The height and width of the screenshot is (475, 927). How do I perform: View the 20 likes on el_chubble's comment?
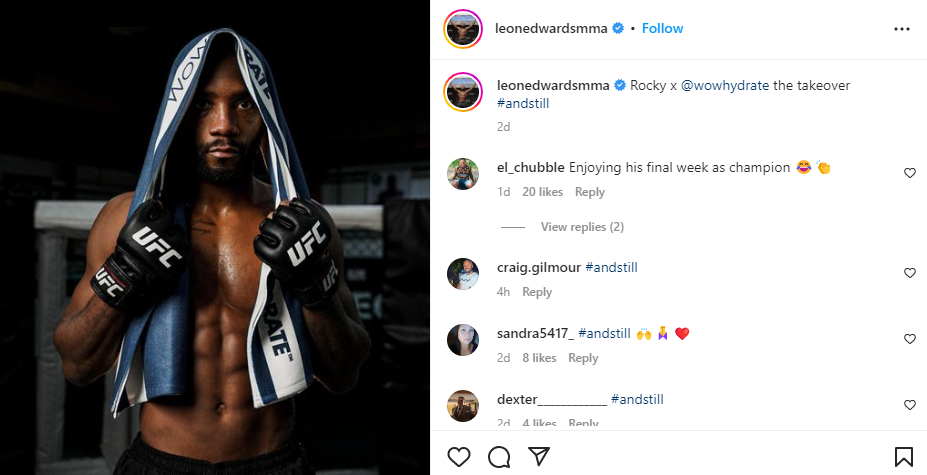point(543,192)
